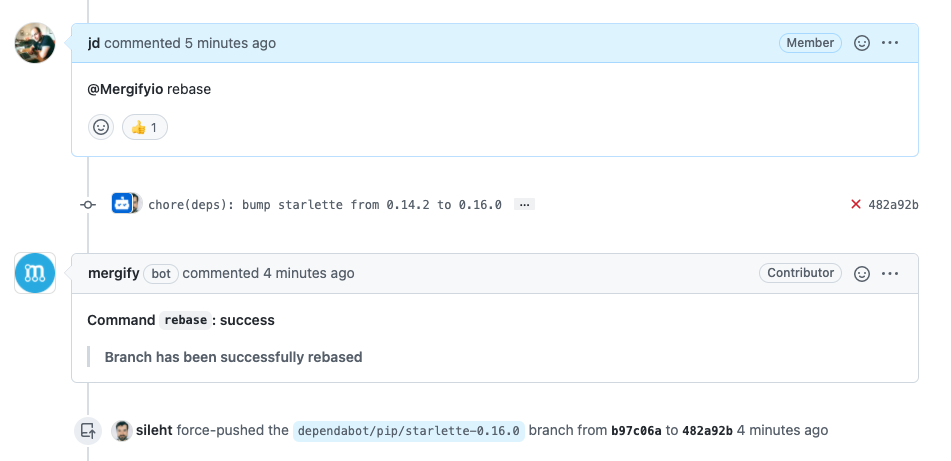Open mergify bot avatar icon
Image resolution: width=951 pixels, height=461 pixels.
[x=35, y=273]
